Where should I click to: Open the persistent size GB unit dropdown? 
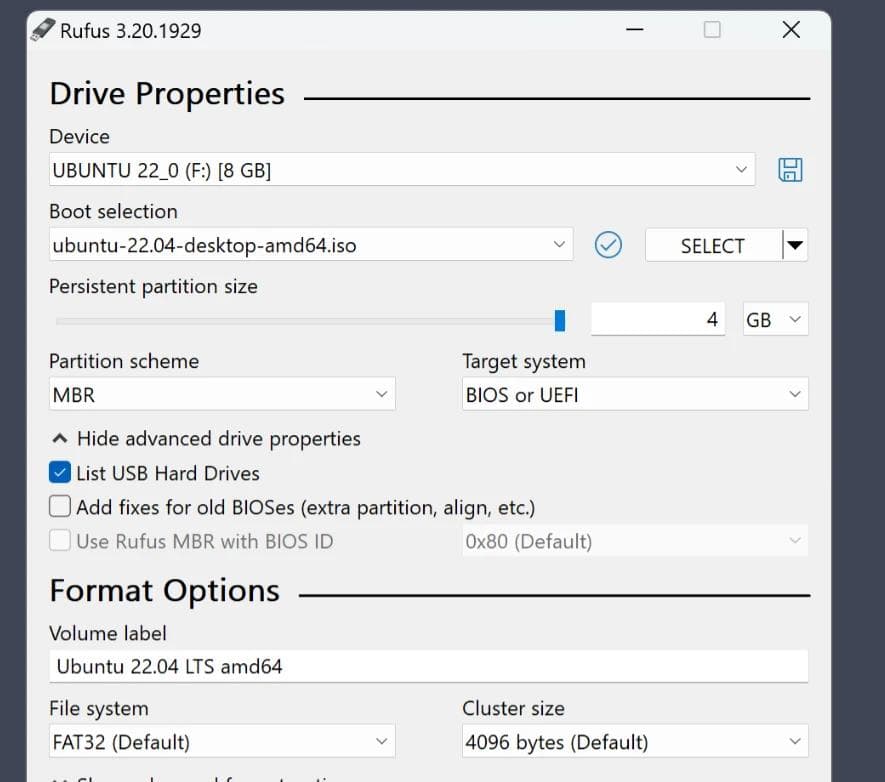(775, 319)
